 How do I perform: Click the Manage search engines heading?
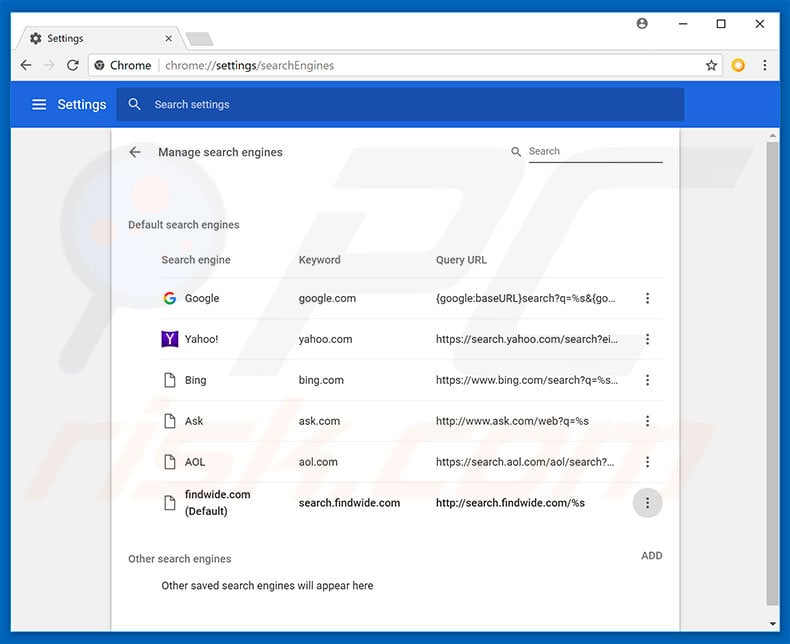click(220, 152)
